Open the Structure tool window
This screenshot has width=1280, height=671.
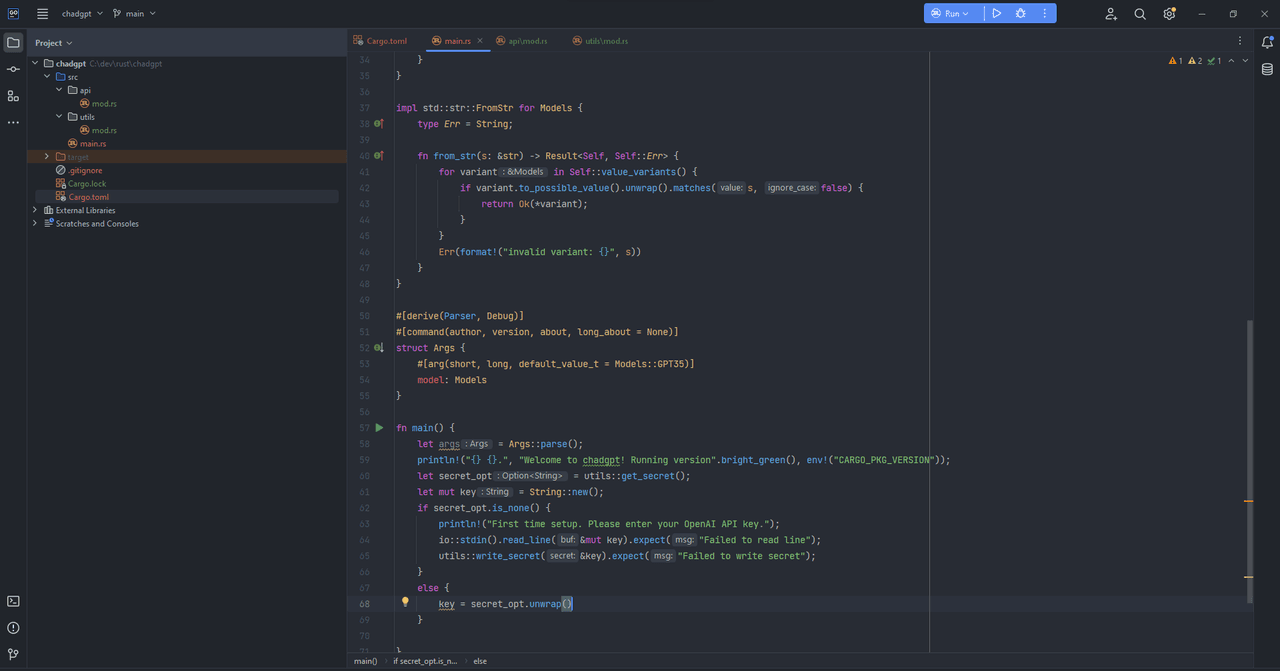click(13, 96)
